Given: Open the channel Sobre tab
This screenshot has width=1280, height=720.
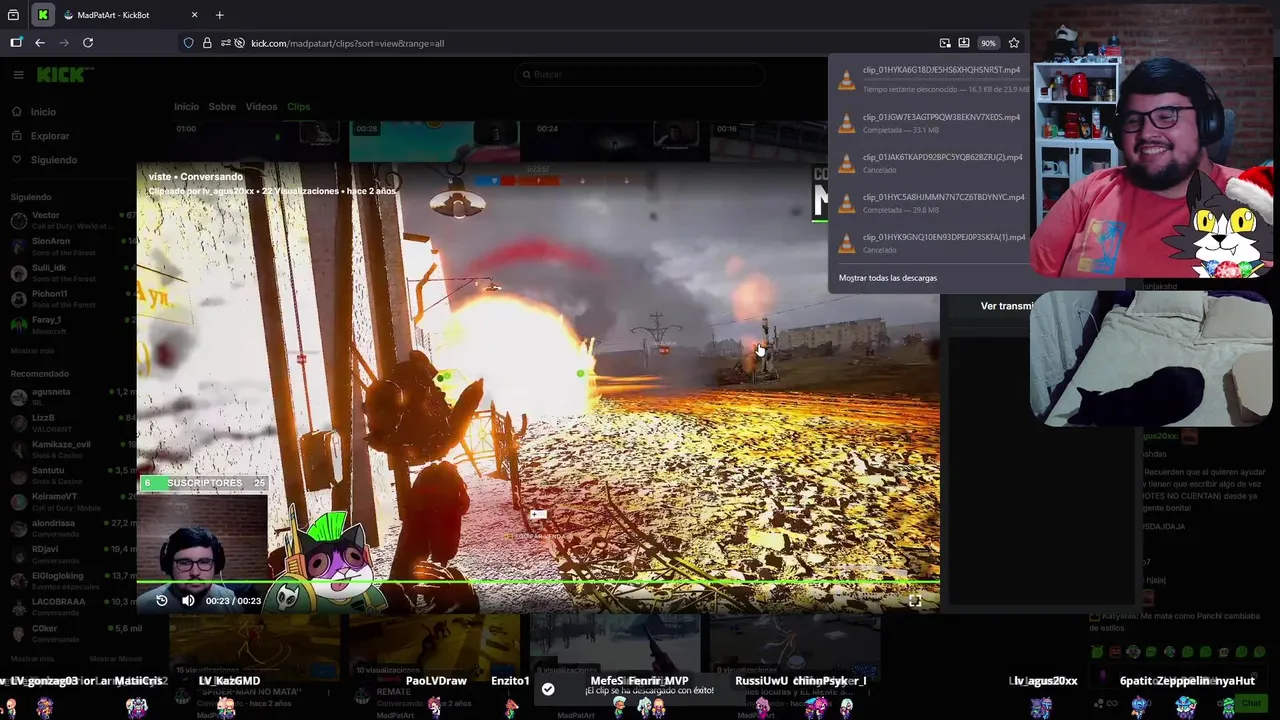Looking at the screenshot, I should click(222, 106).
